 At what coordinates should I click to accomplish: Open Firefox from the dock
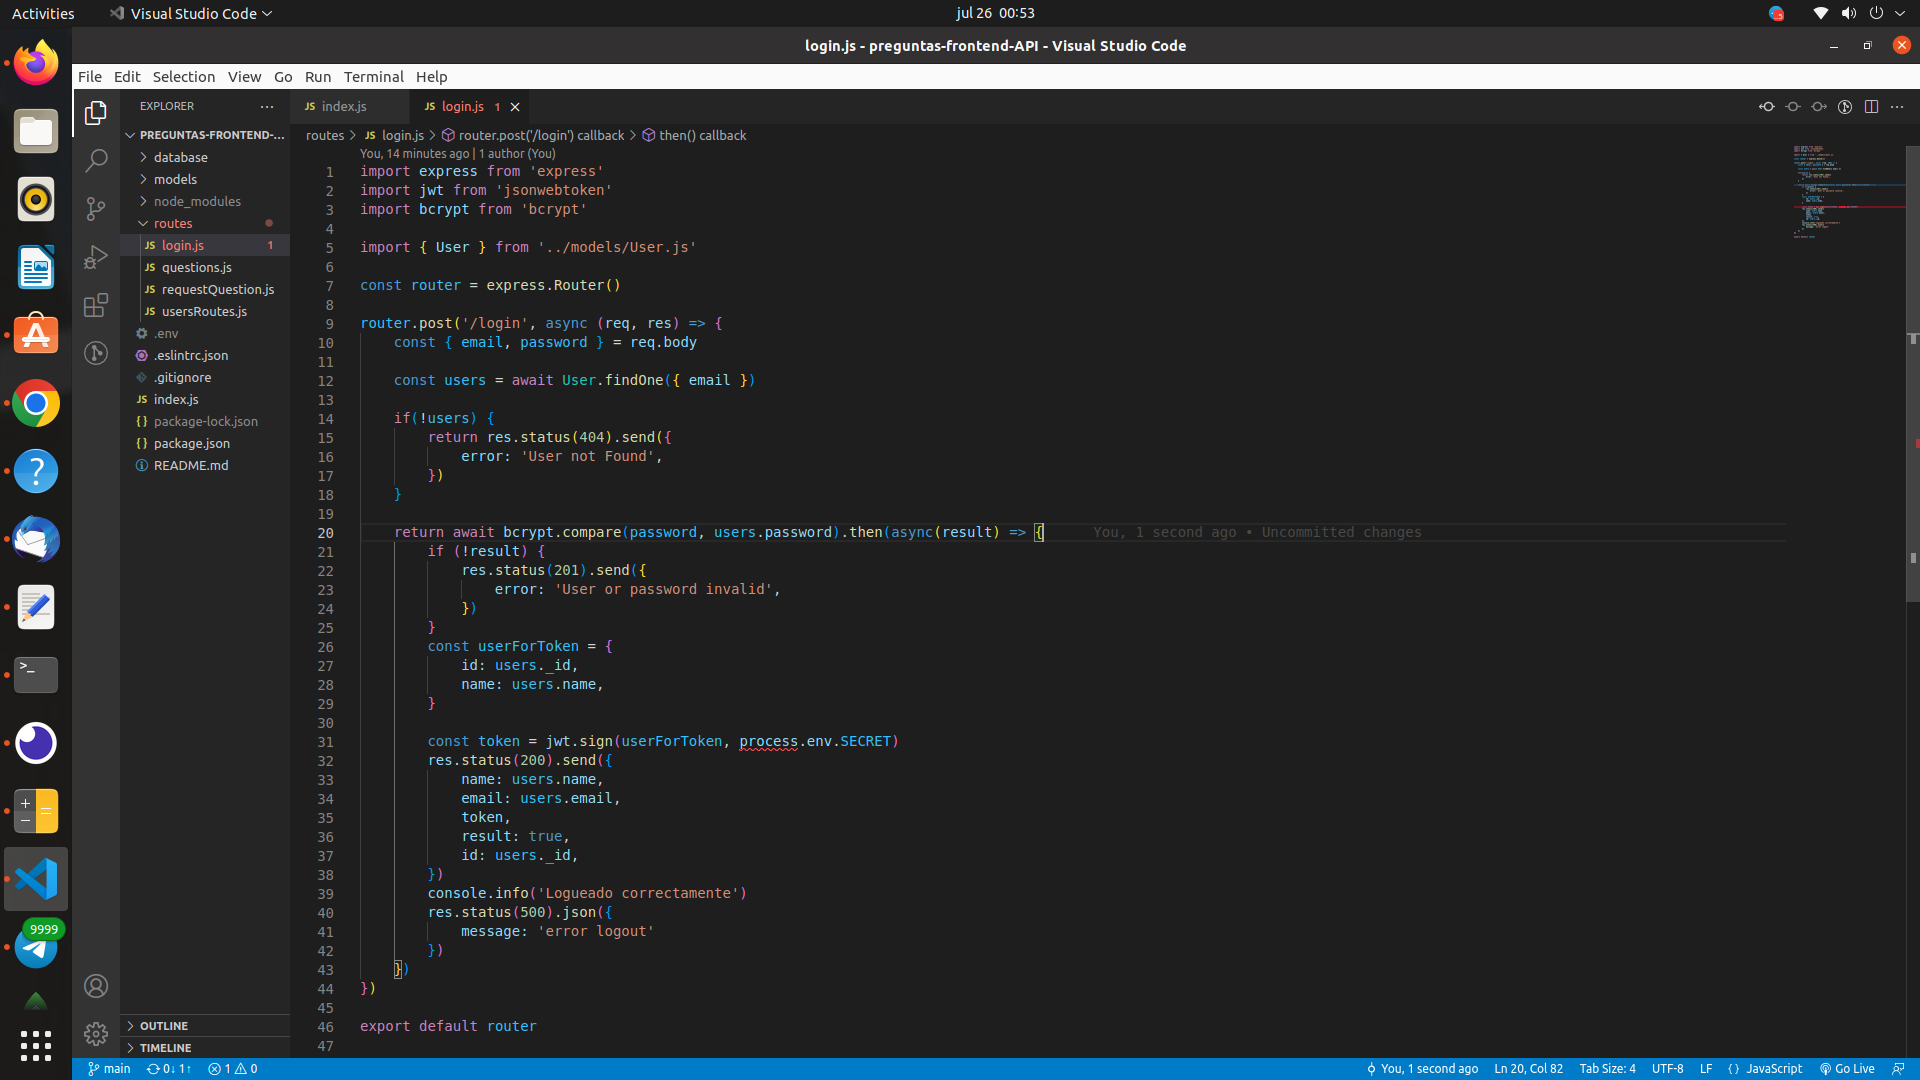[x=36, y=62]
